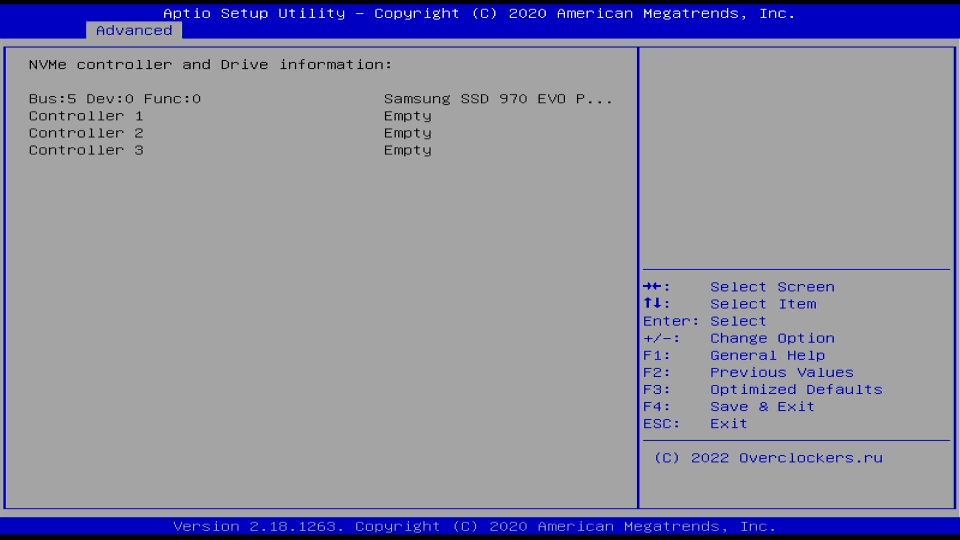The width and height of the screenshot is (960, 540).
Task: Click NVMe controller and Drive information heading
Action: 210,64
